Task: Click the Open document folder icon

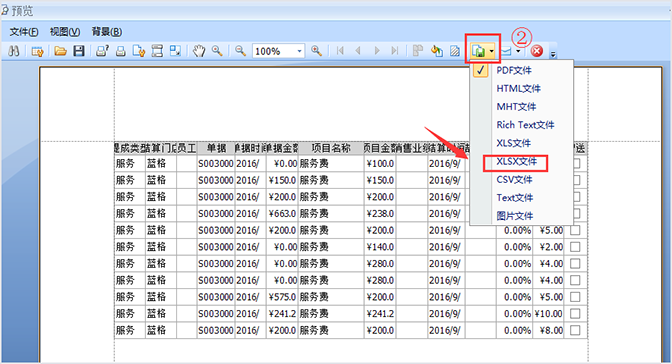Action: (60, 51)
